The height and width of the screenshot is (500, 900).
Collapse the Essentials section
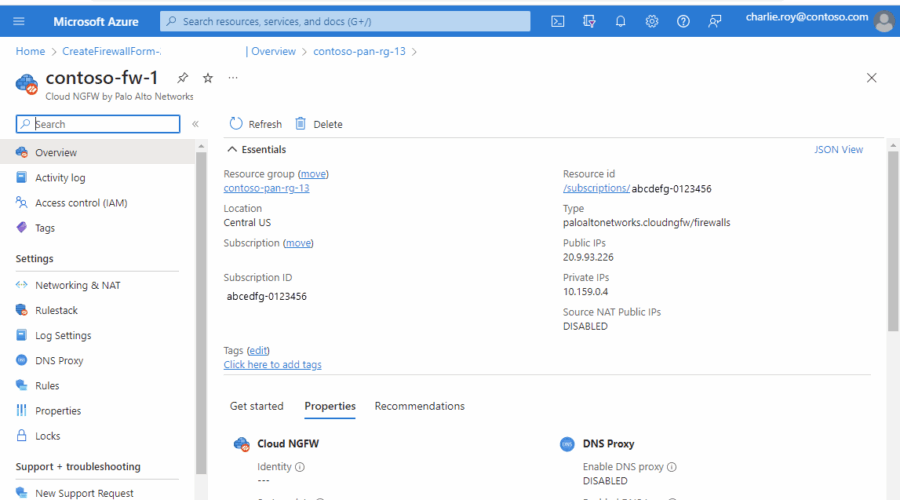[x=233, y=150]
